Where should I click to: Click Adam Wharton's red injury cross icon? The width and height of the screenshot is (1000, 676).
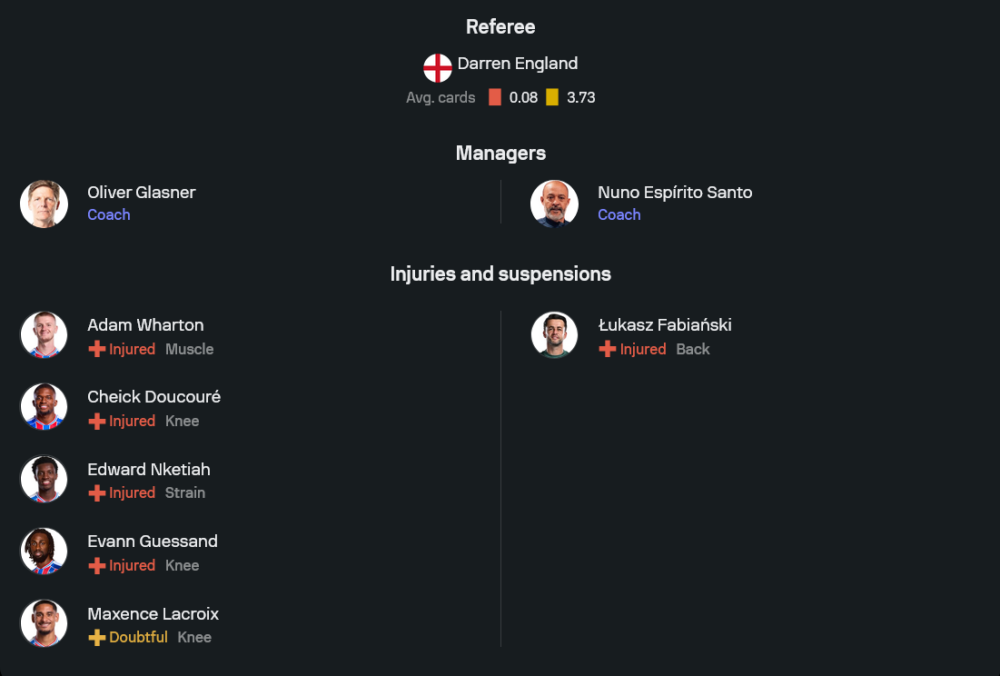point(97,349)
